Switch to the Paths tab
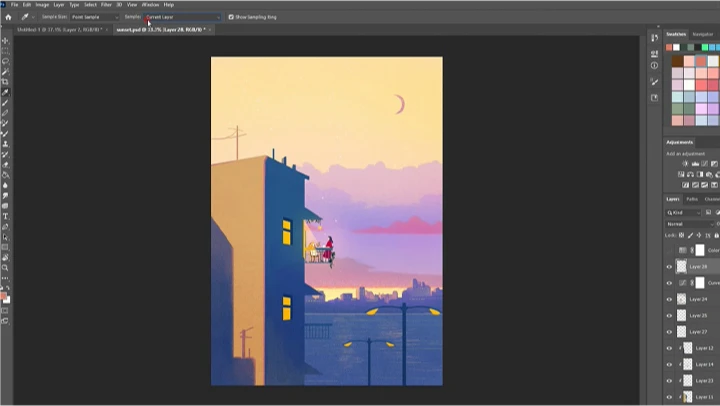This screenshot has width=720, height=406. click(692, 199)
